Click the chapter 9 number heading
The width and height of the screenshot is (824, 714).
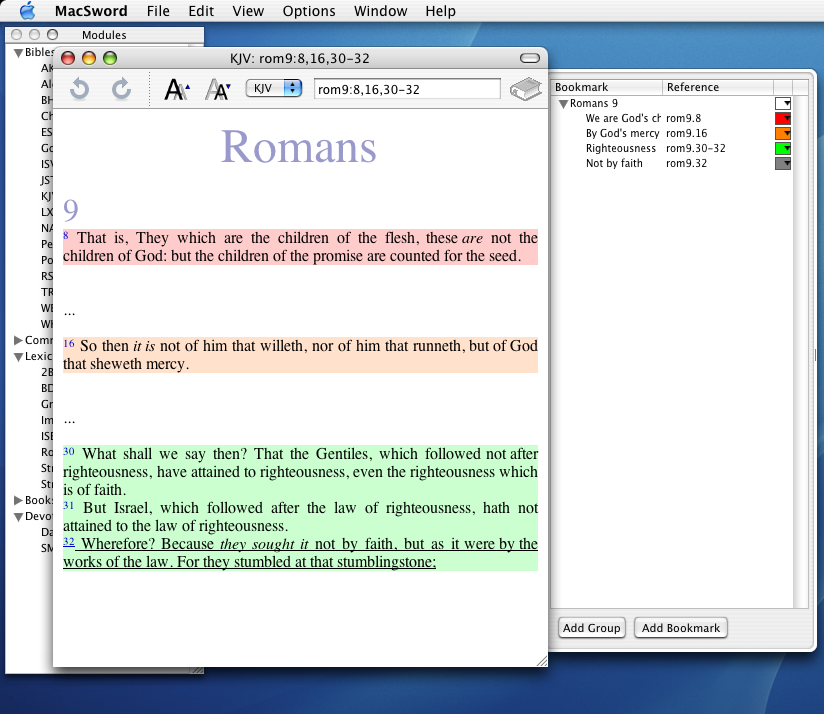click(70, 210)
